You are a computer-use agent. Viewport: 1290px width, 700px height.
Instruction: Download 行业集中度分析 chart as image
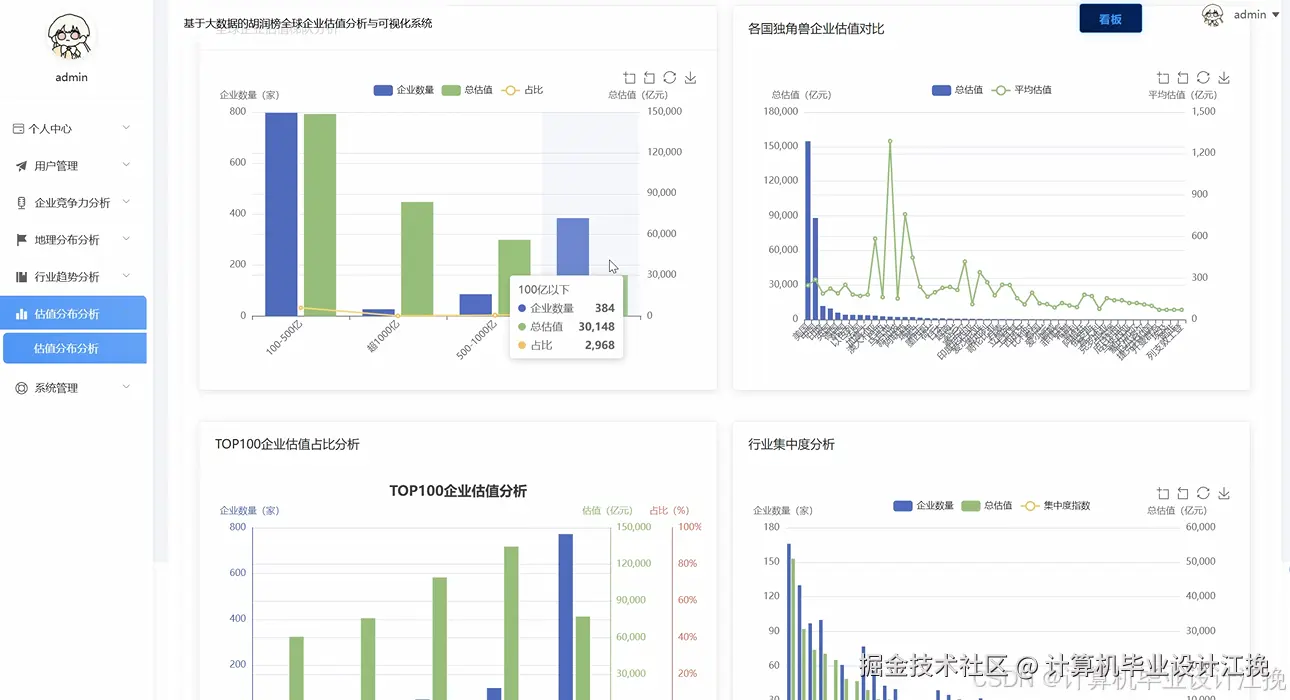click(x=1224, y=493)
